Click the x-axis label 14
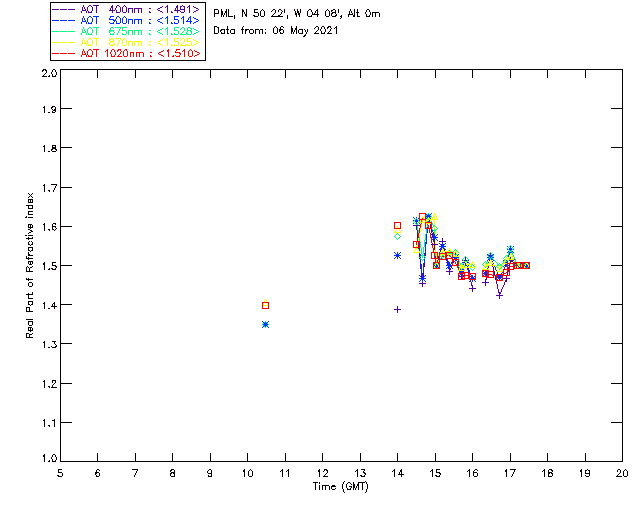Viewport: 640px width, 512px height. (x=398, y=473)
